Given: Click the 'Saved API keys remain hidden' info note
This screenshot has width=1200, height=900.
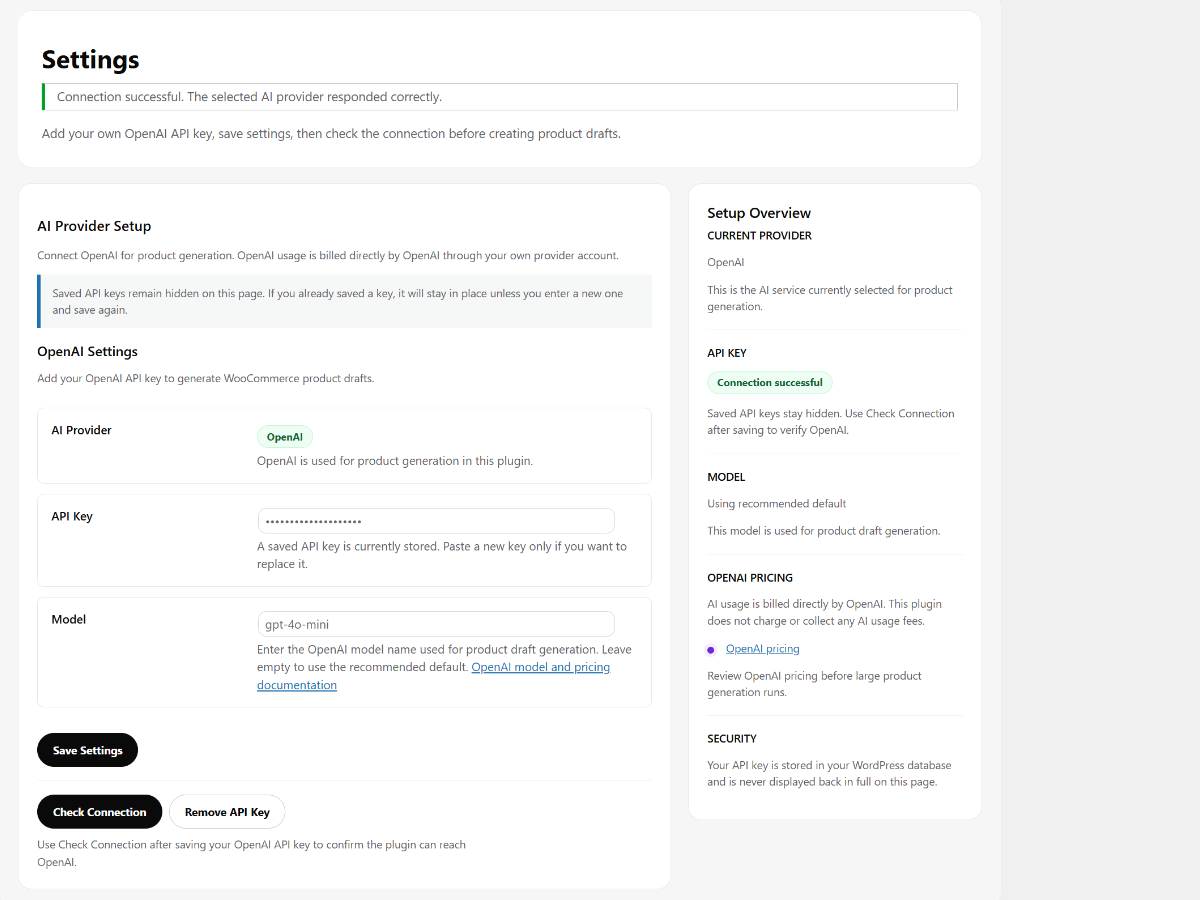Looking at the screenshot, I should 344,302.
